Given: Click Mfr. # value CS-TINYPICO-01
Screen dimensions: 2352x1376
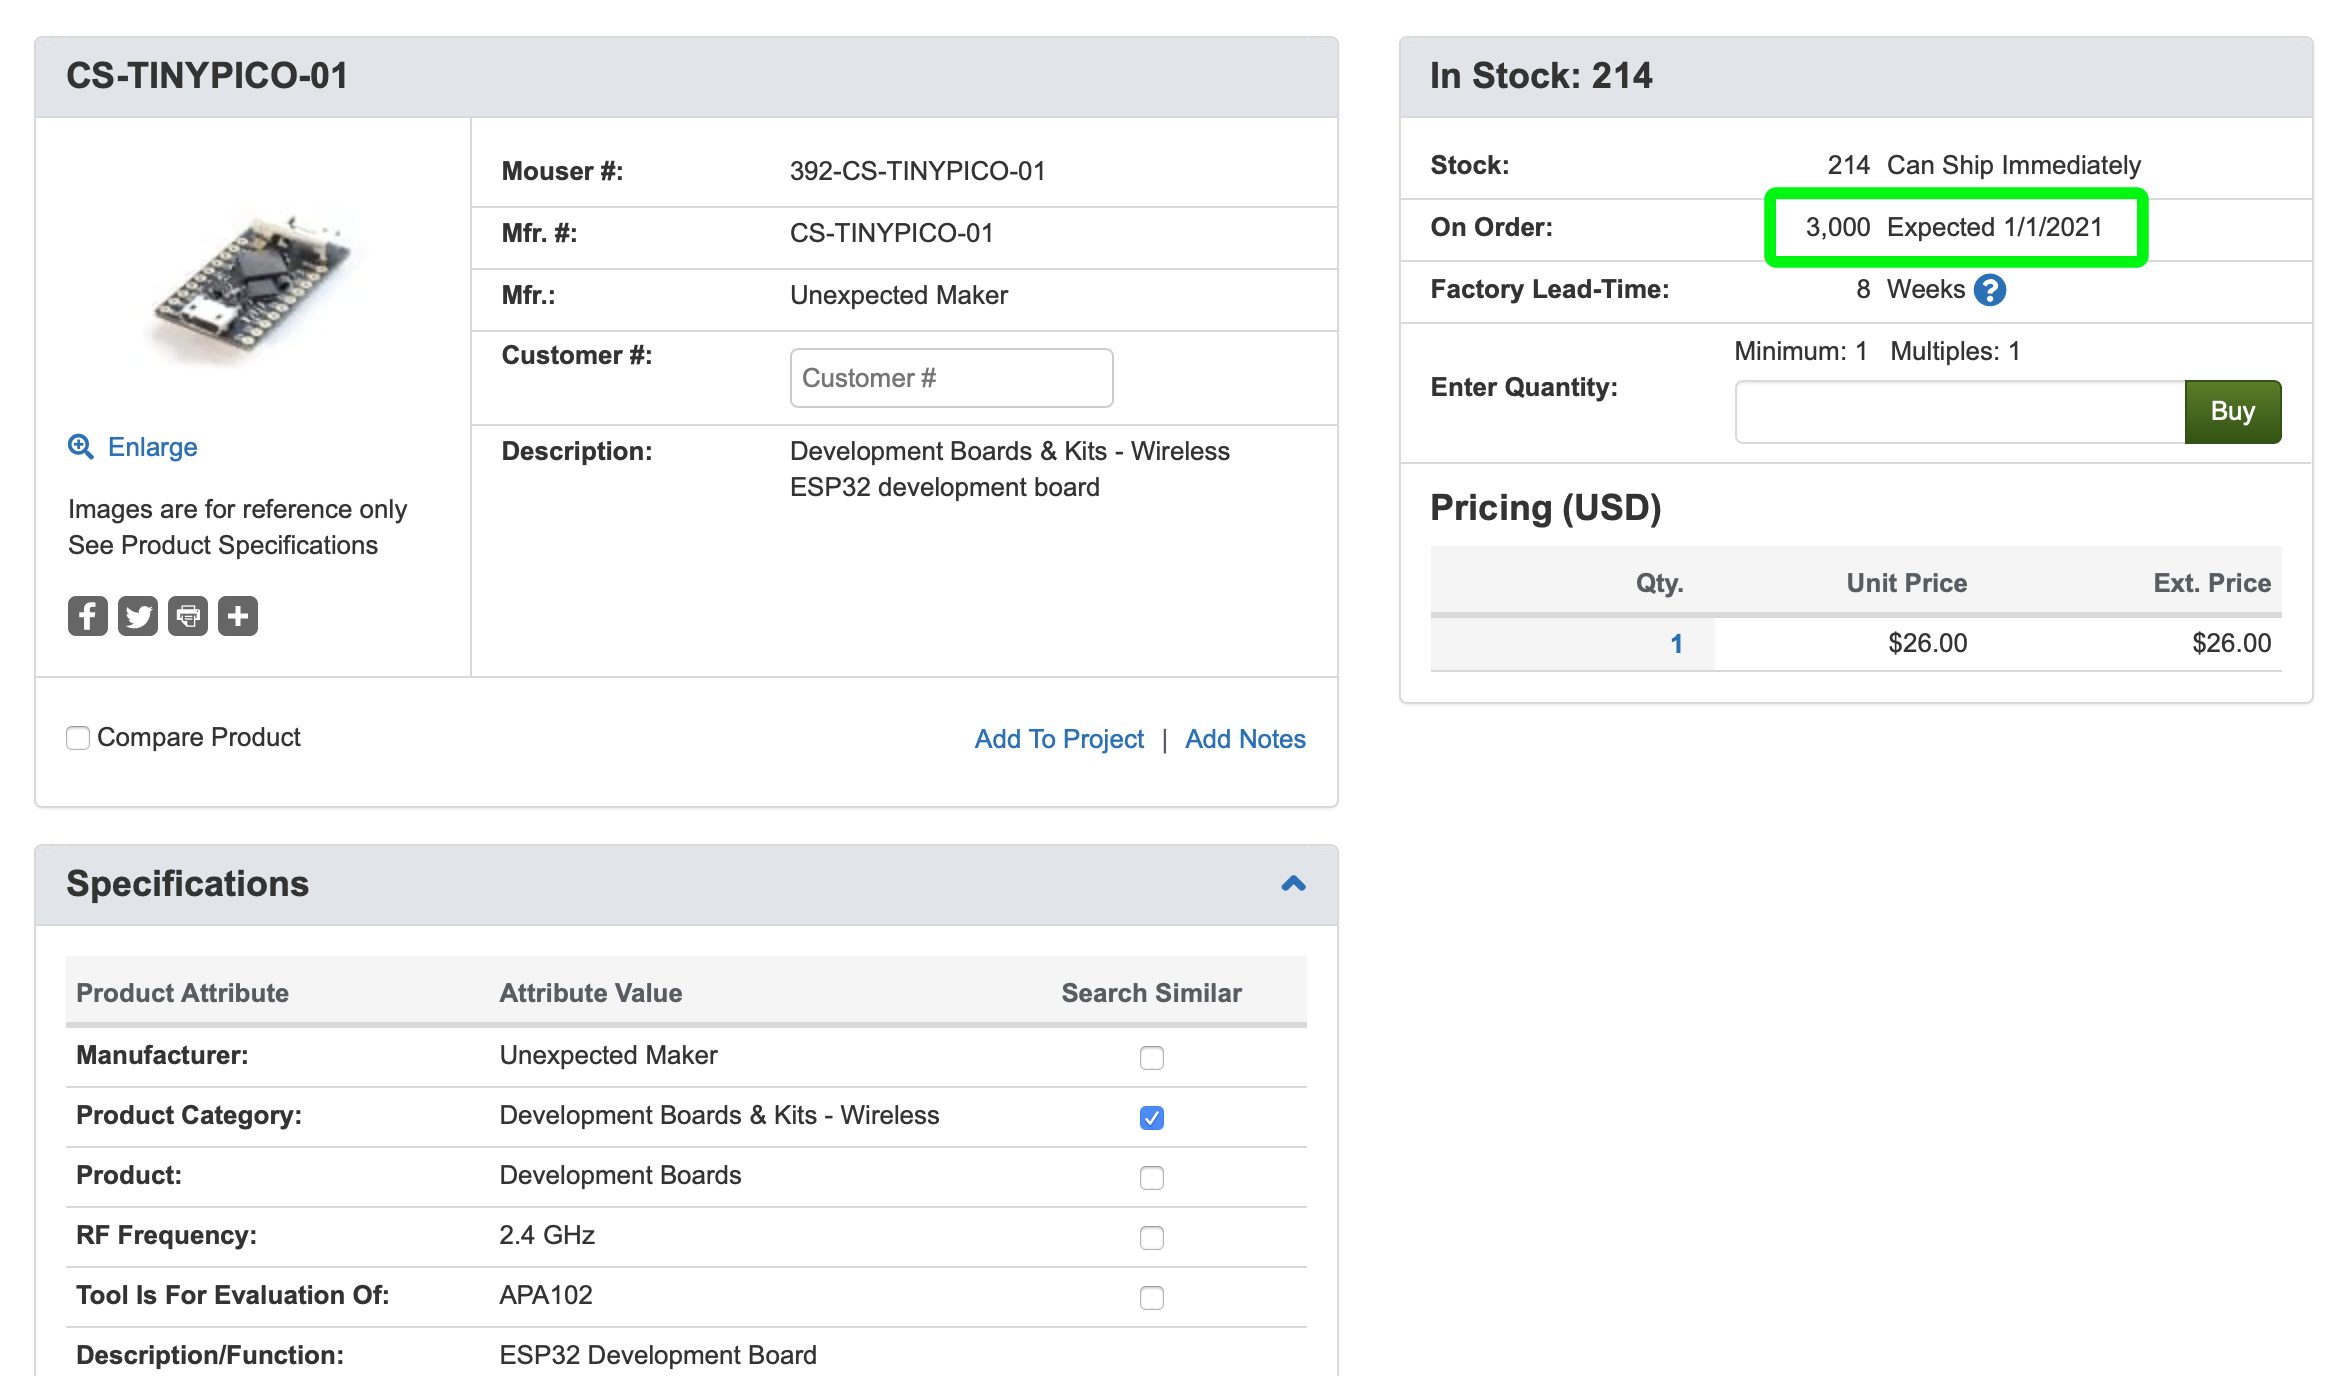Looking at the screenshot, I should [x=891, y=233].
